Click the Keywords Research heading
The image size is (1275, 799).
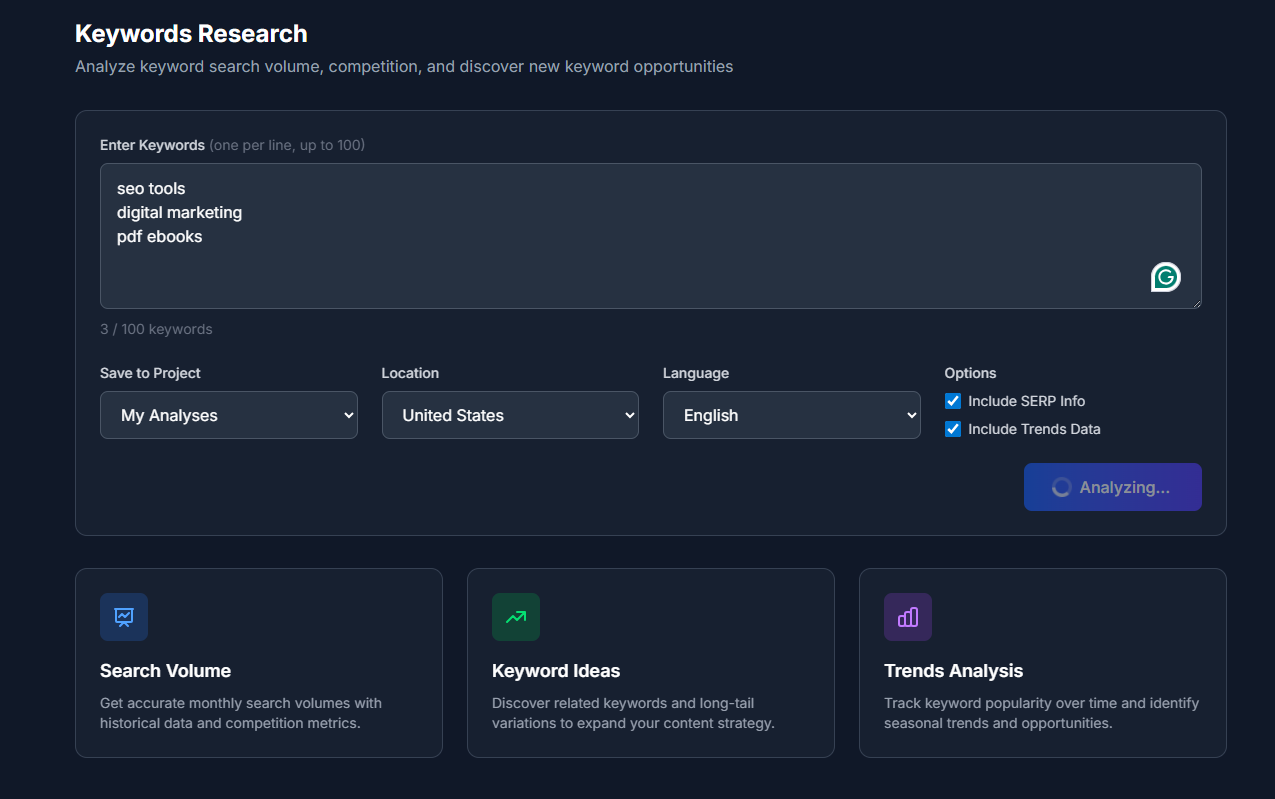190,33
